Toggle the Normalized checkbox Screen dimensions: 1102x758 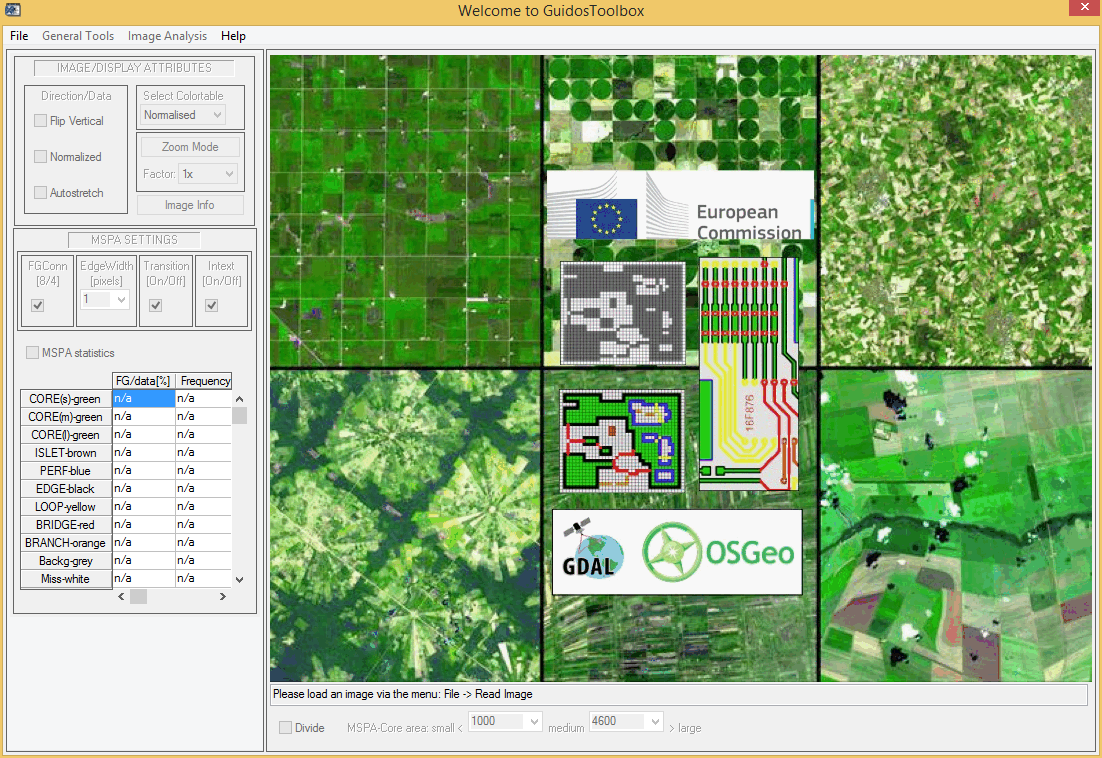click(x=41, y=157)
